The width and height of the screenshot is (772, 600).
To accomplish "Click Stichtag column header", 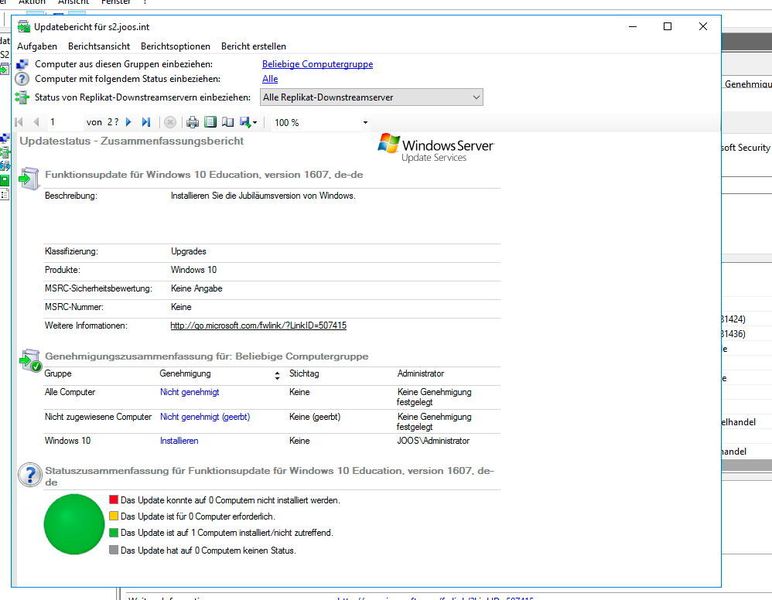I will (x=304, y=374).
